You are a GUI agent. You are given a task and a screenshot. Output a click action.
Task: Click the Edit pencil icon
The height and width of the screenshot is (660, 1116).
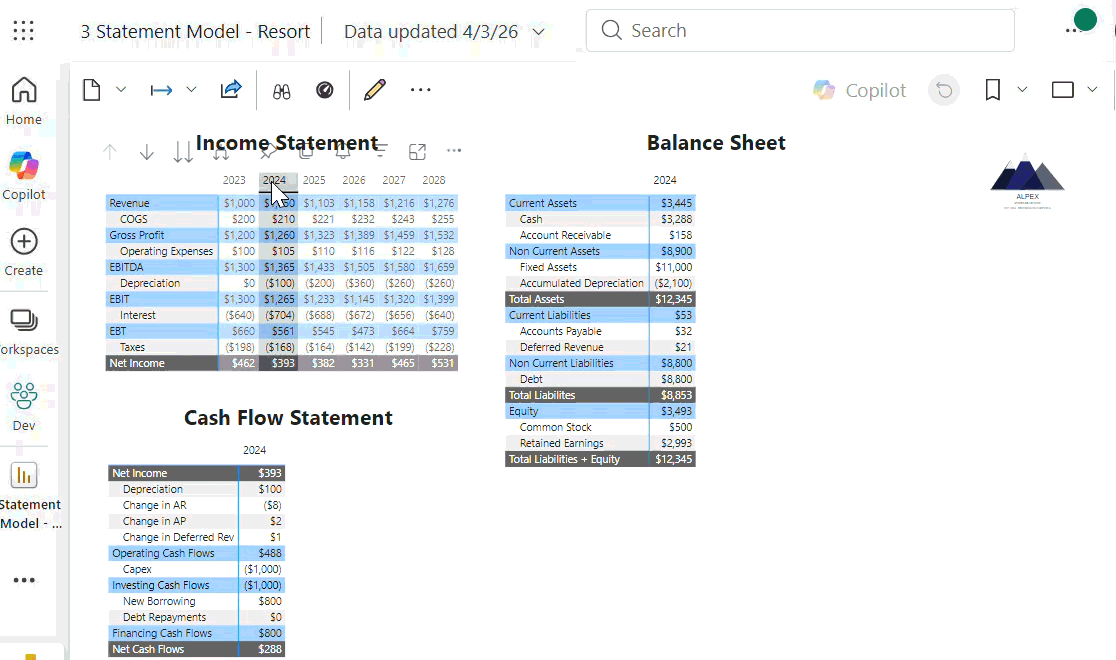pyautogui.click(x=375, y=90)
